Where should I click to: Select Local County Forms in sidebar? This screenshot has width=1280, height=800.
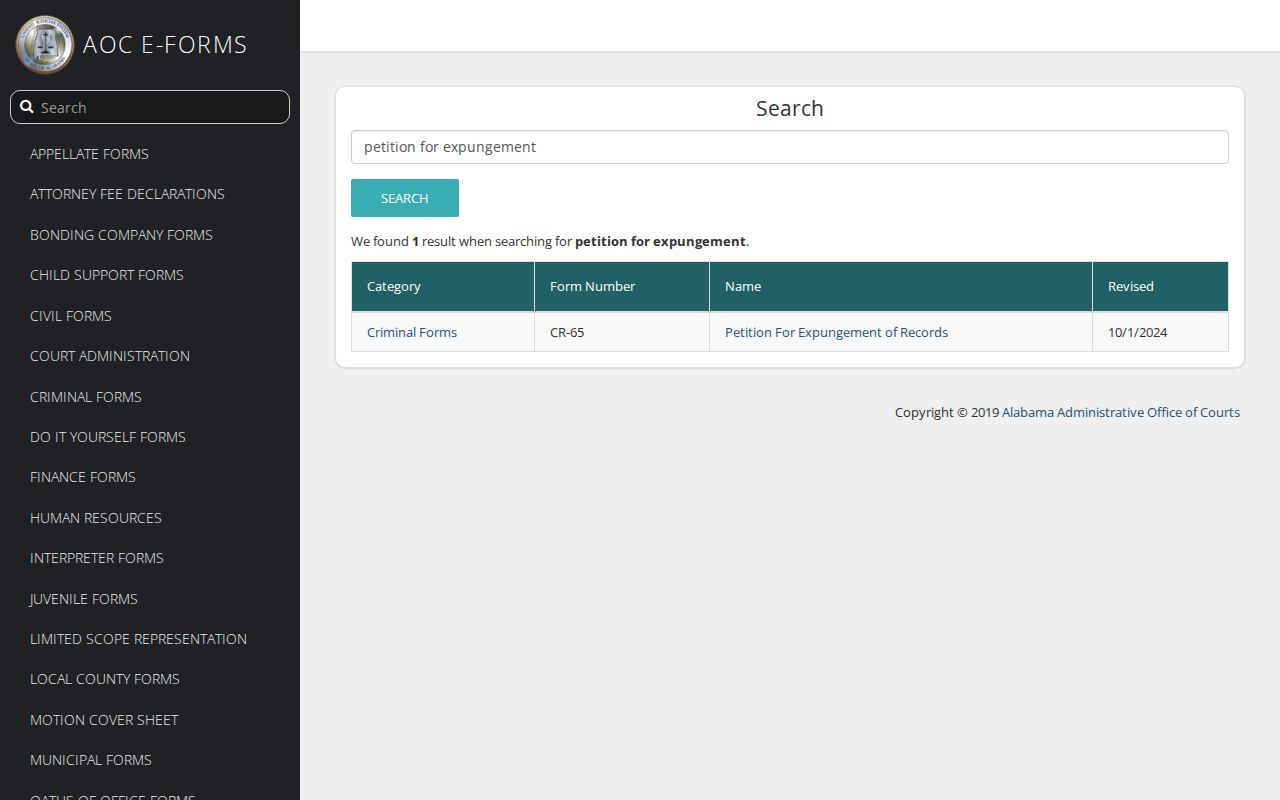pyautogui.click(x=105, y=679)
